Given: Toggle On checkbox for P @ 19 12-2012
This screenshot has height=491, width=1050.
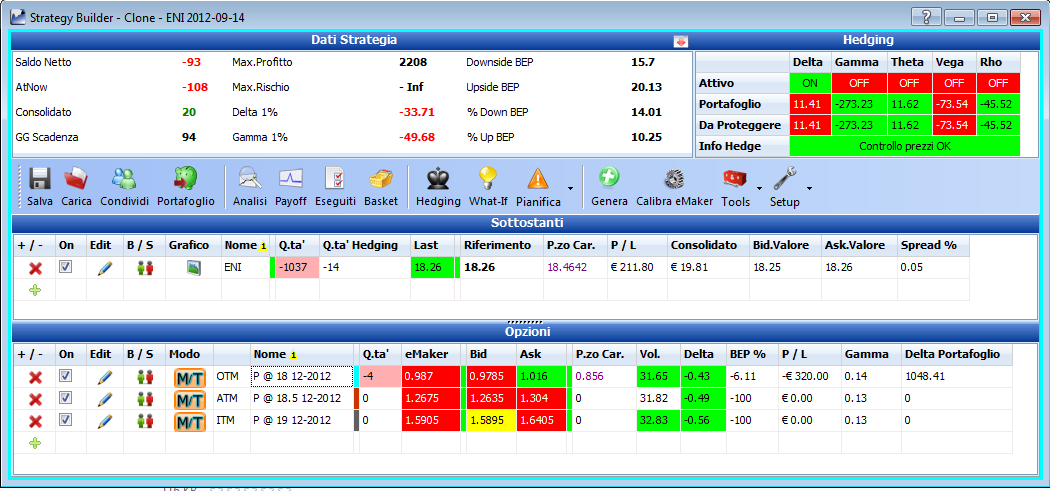Looking at the screenshot, I should (x=66, y=421).
